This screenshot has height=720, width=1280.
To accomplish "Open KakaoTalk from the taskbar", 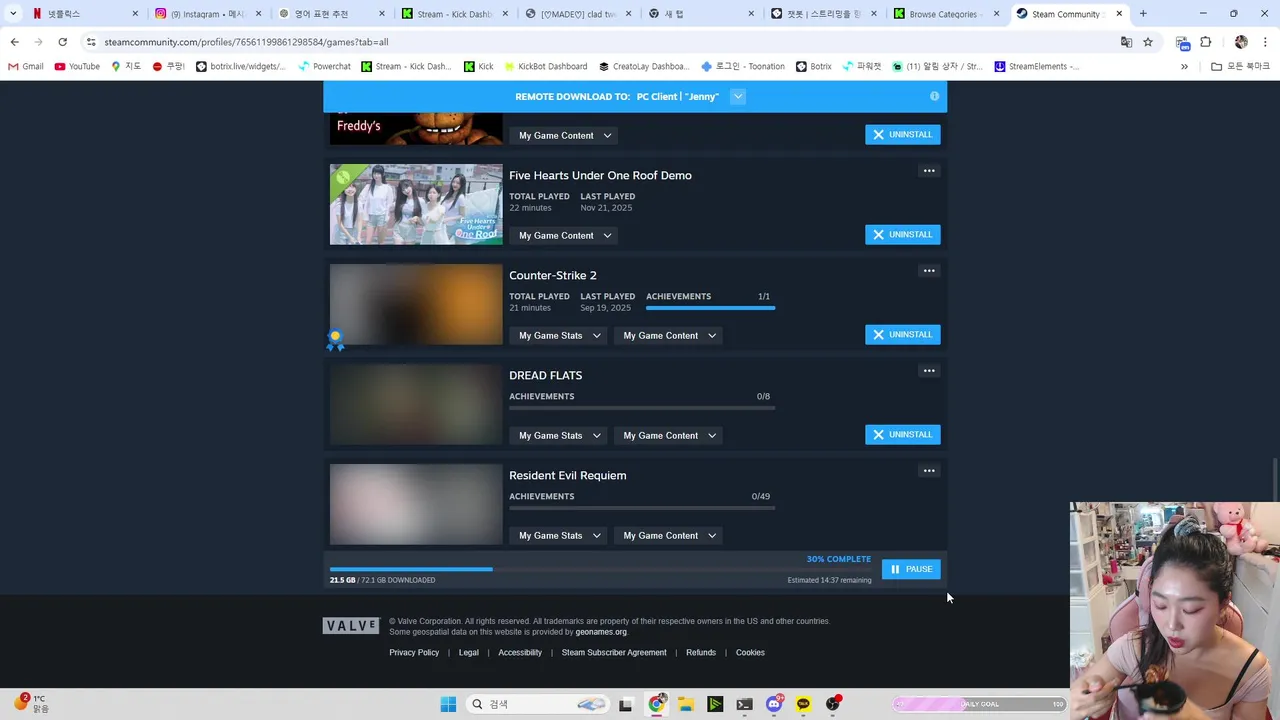I will click(x=803, y=704).
